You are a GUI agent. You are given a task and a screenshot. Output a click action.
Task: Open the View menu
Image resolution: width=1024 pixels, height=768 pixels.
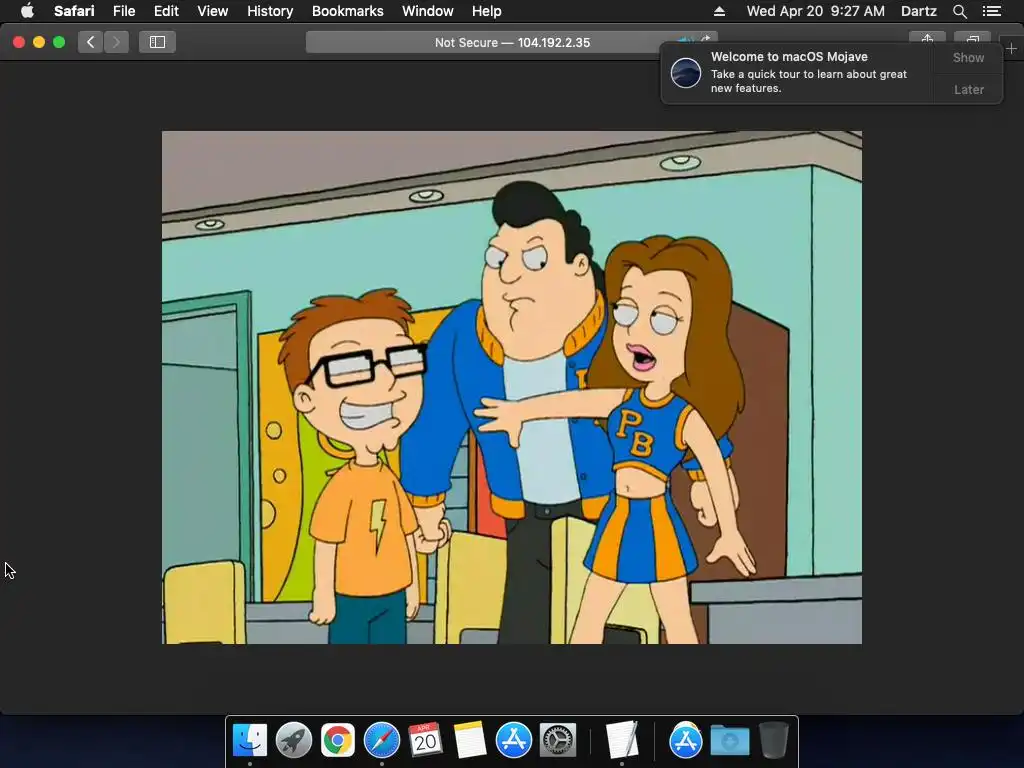point(212,11)
